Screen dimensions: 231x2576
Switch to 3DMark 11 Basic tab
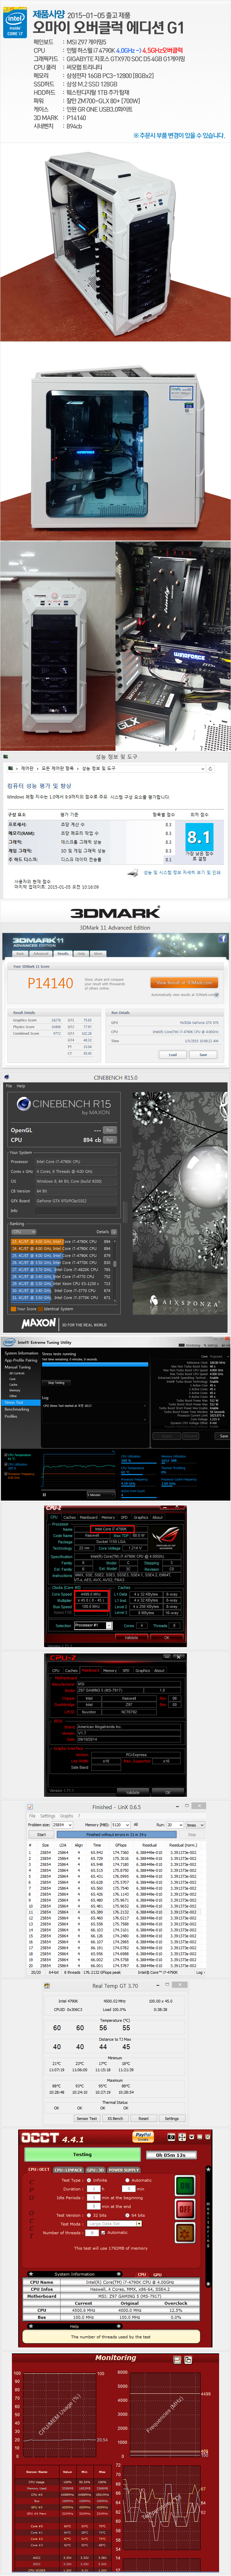coord(20,954)
